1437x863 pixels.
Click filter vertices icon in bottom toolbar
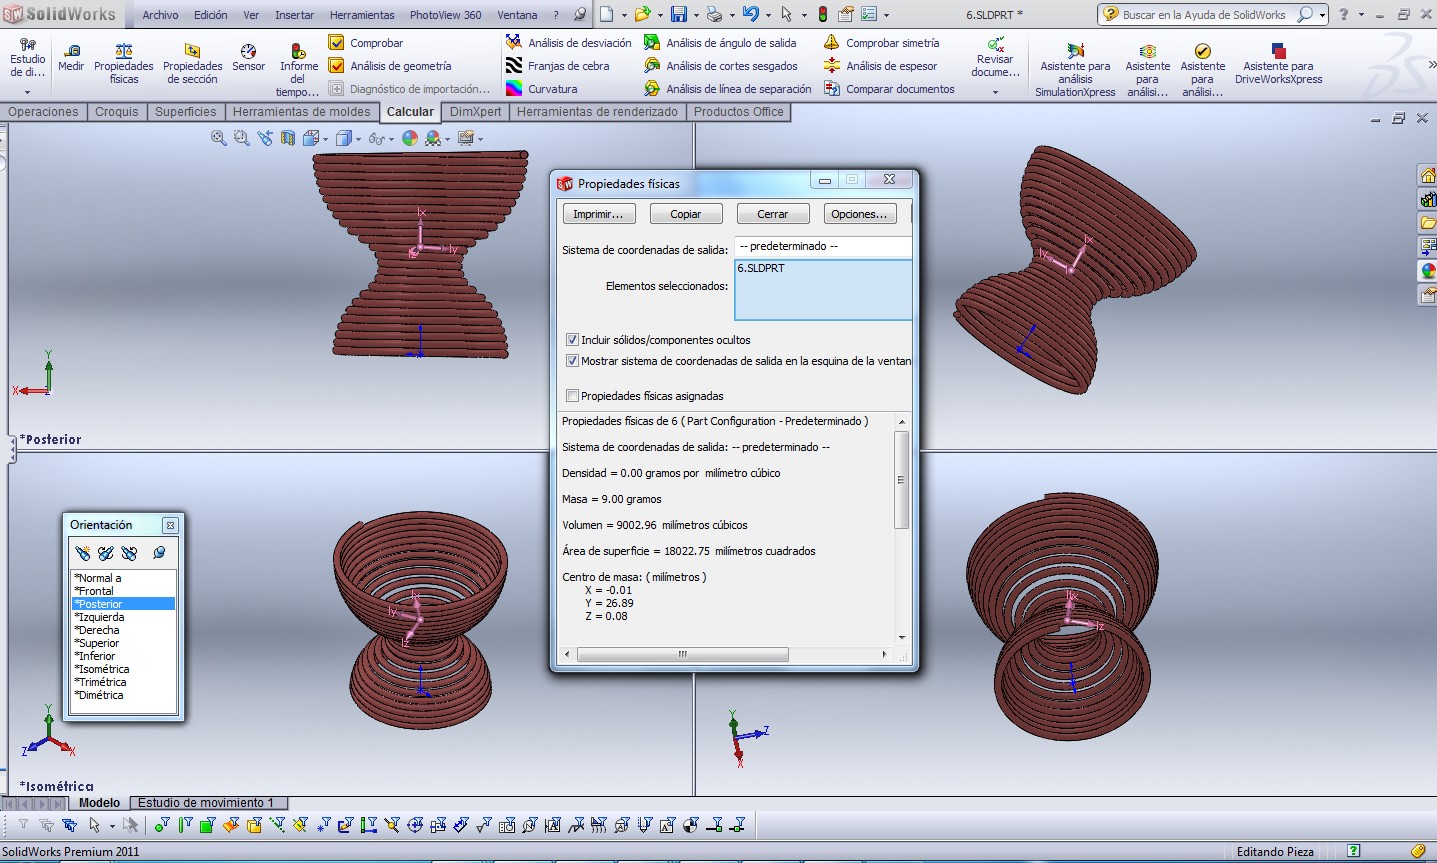coord(162,825)
